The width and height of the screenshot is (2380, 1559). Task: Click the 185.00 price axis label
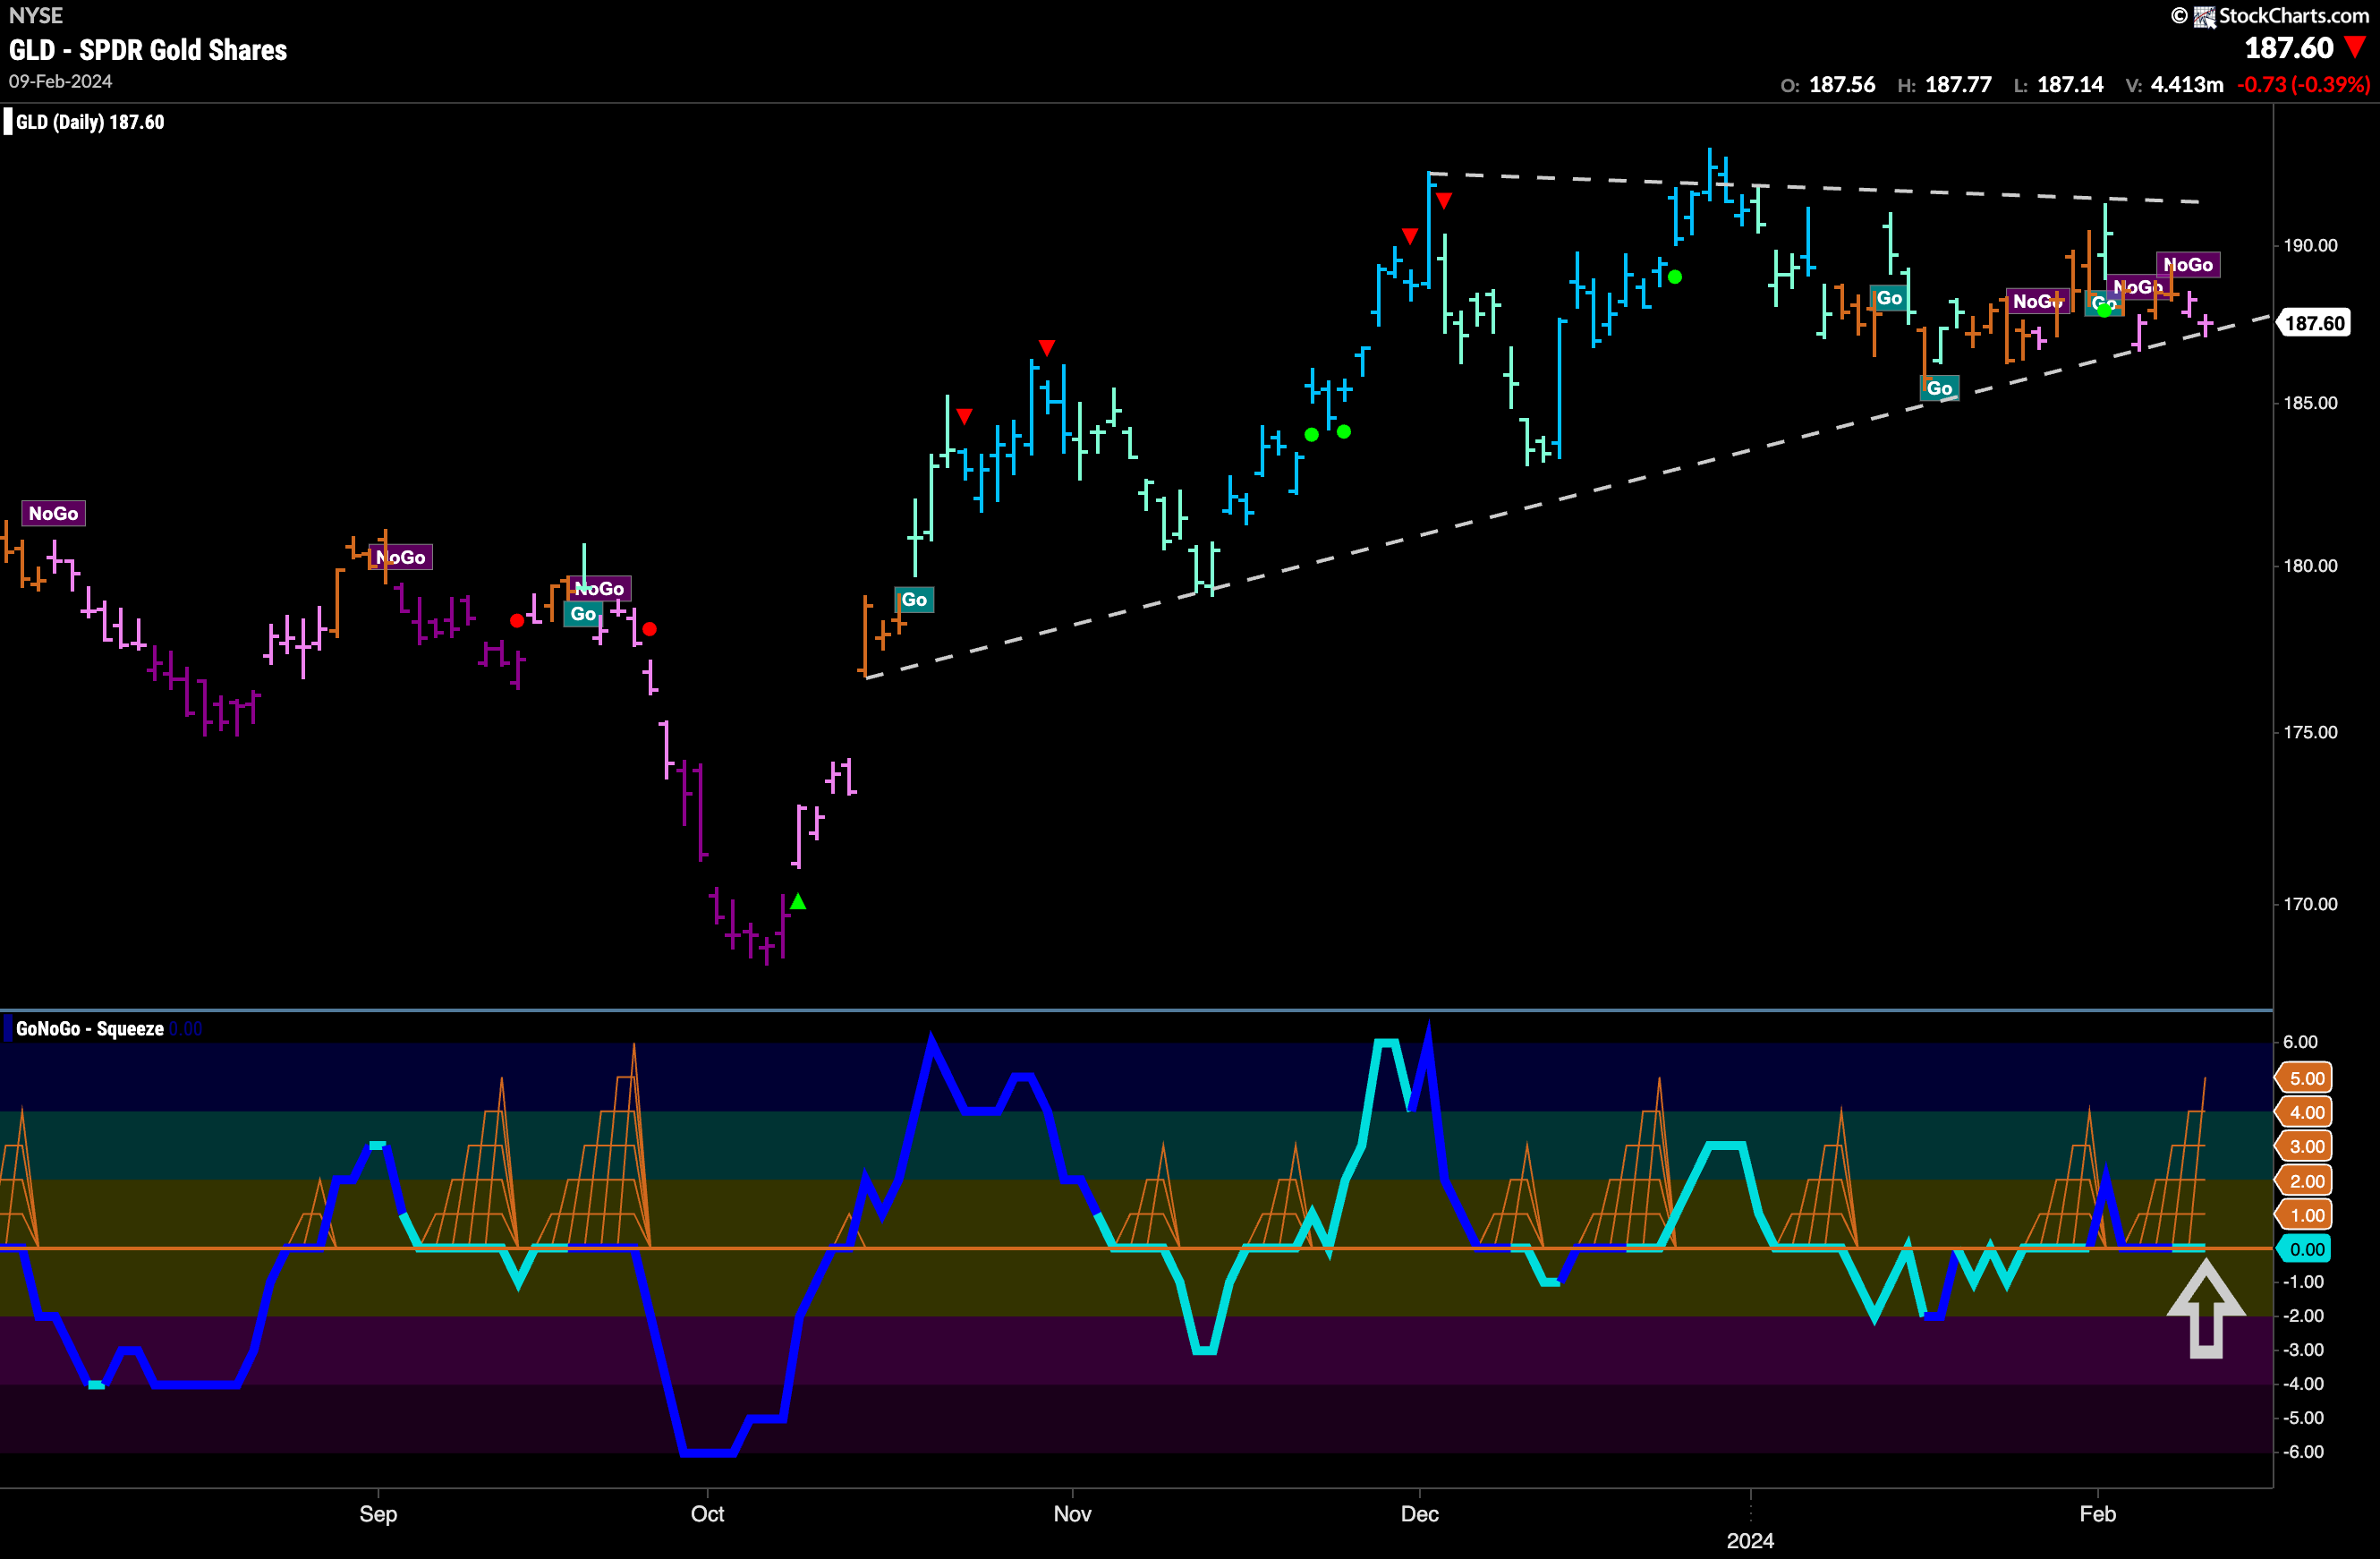2310,403
